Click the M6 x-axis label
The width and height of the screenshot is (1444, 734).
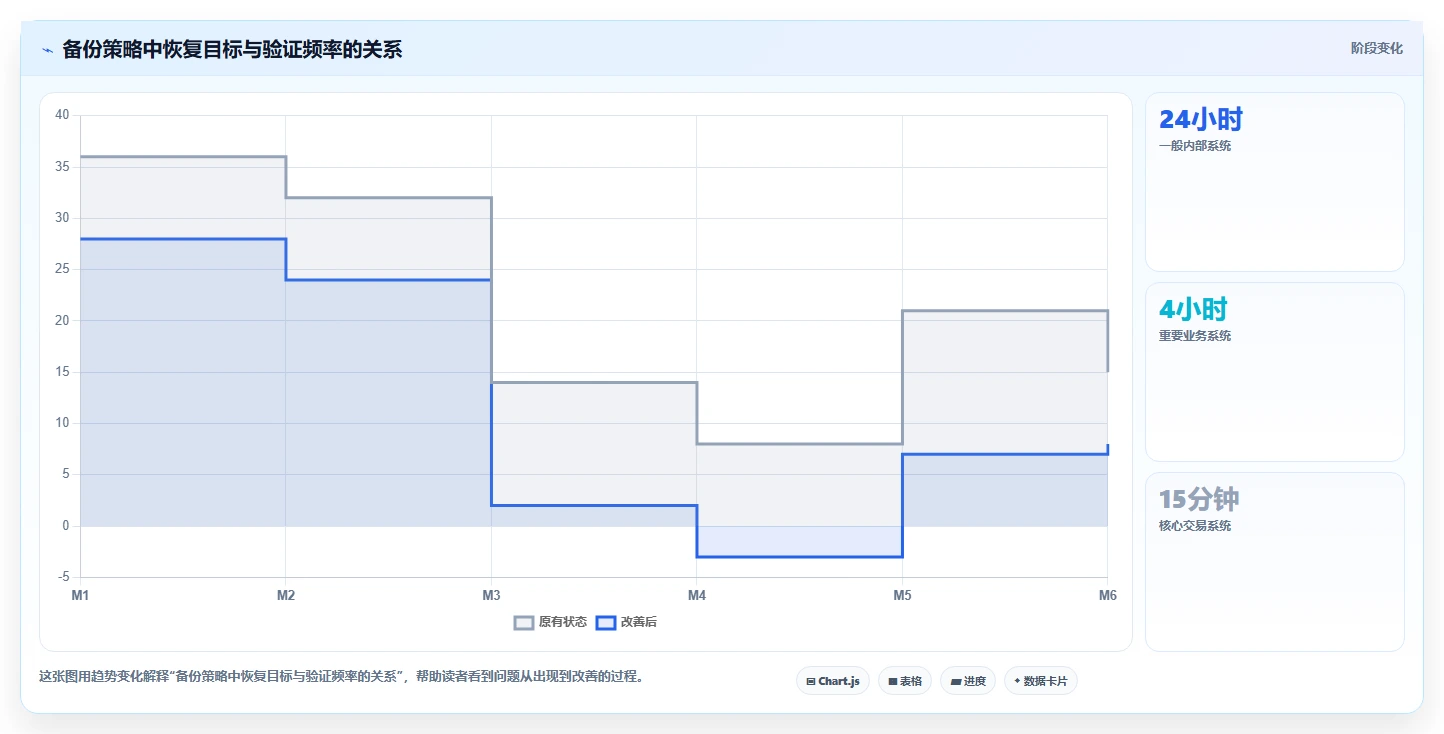(x=1107, y=596)
